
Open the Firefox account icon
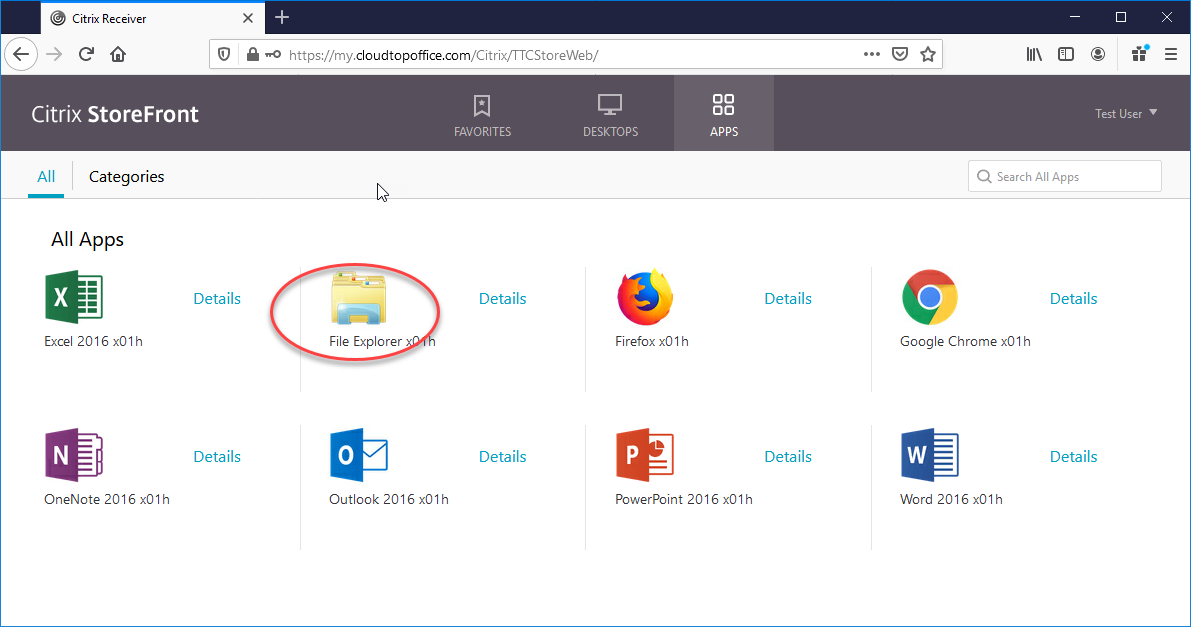click(1098, 55)
